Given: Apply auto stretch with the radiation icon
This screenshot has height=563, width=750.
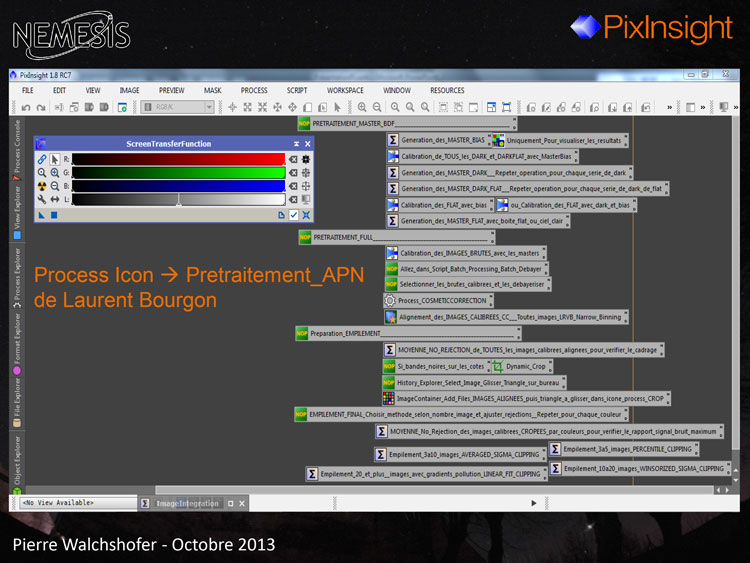Looking at the screenshot, I should pyautogui.click(x=42, y=186).
